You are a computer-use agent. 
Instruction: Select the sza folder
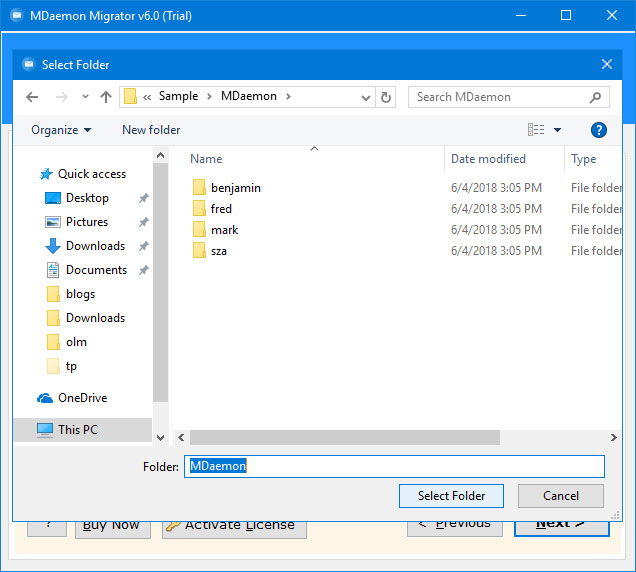click(x=219, y=251)
